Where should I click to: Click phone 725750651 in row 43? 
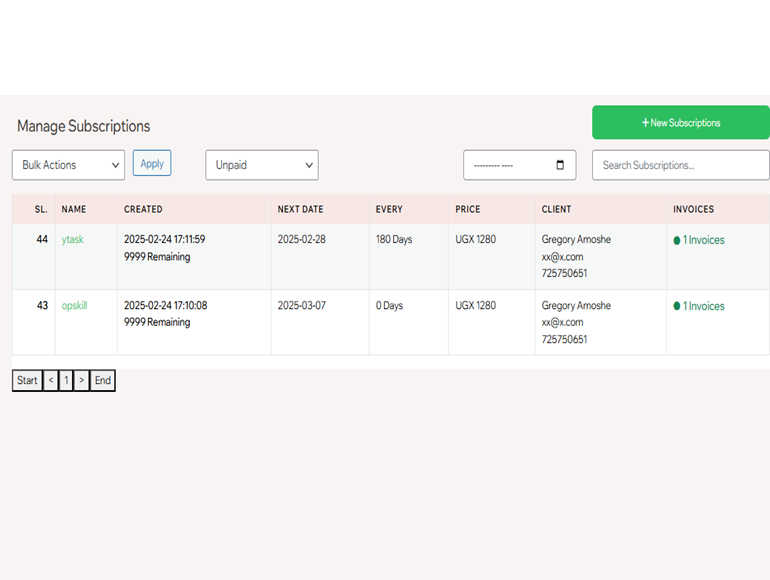tap(564, 339)
